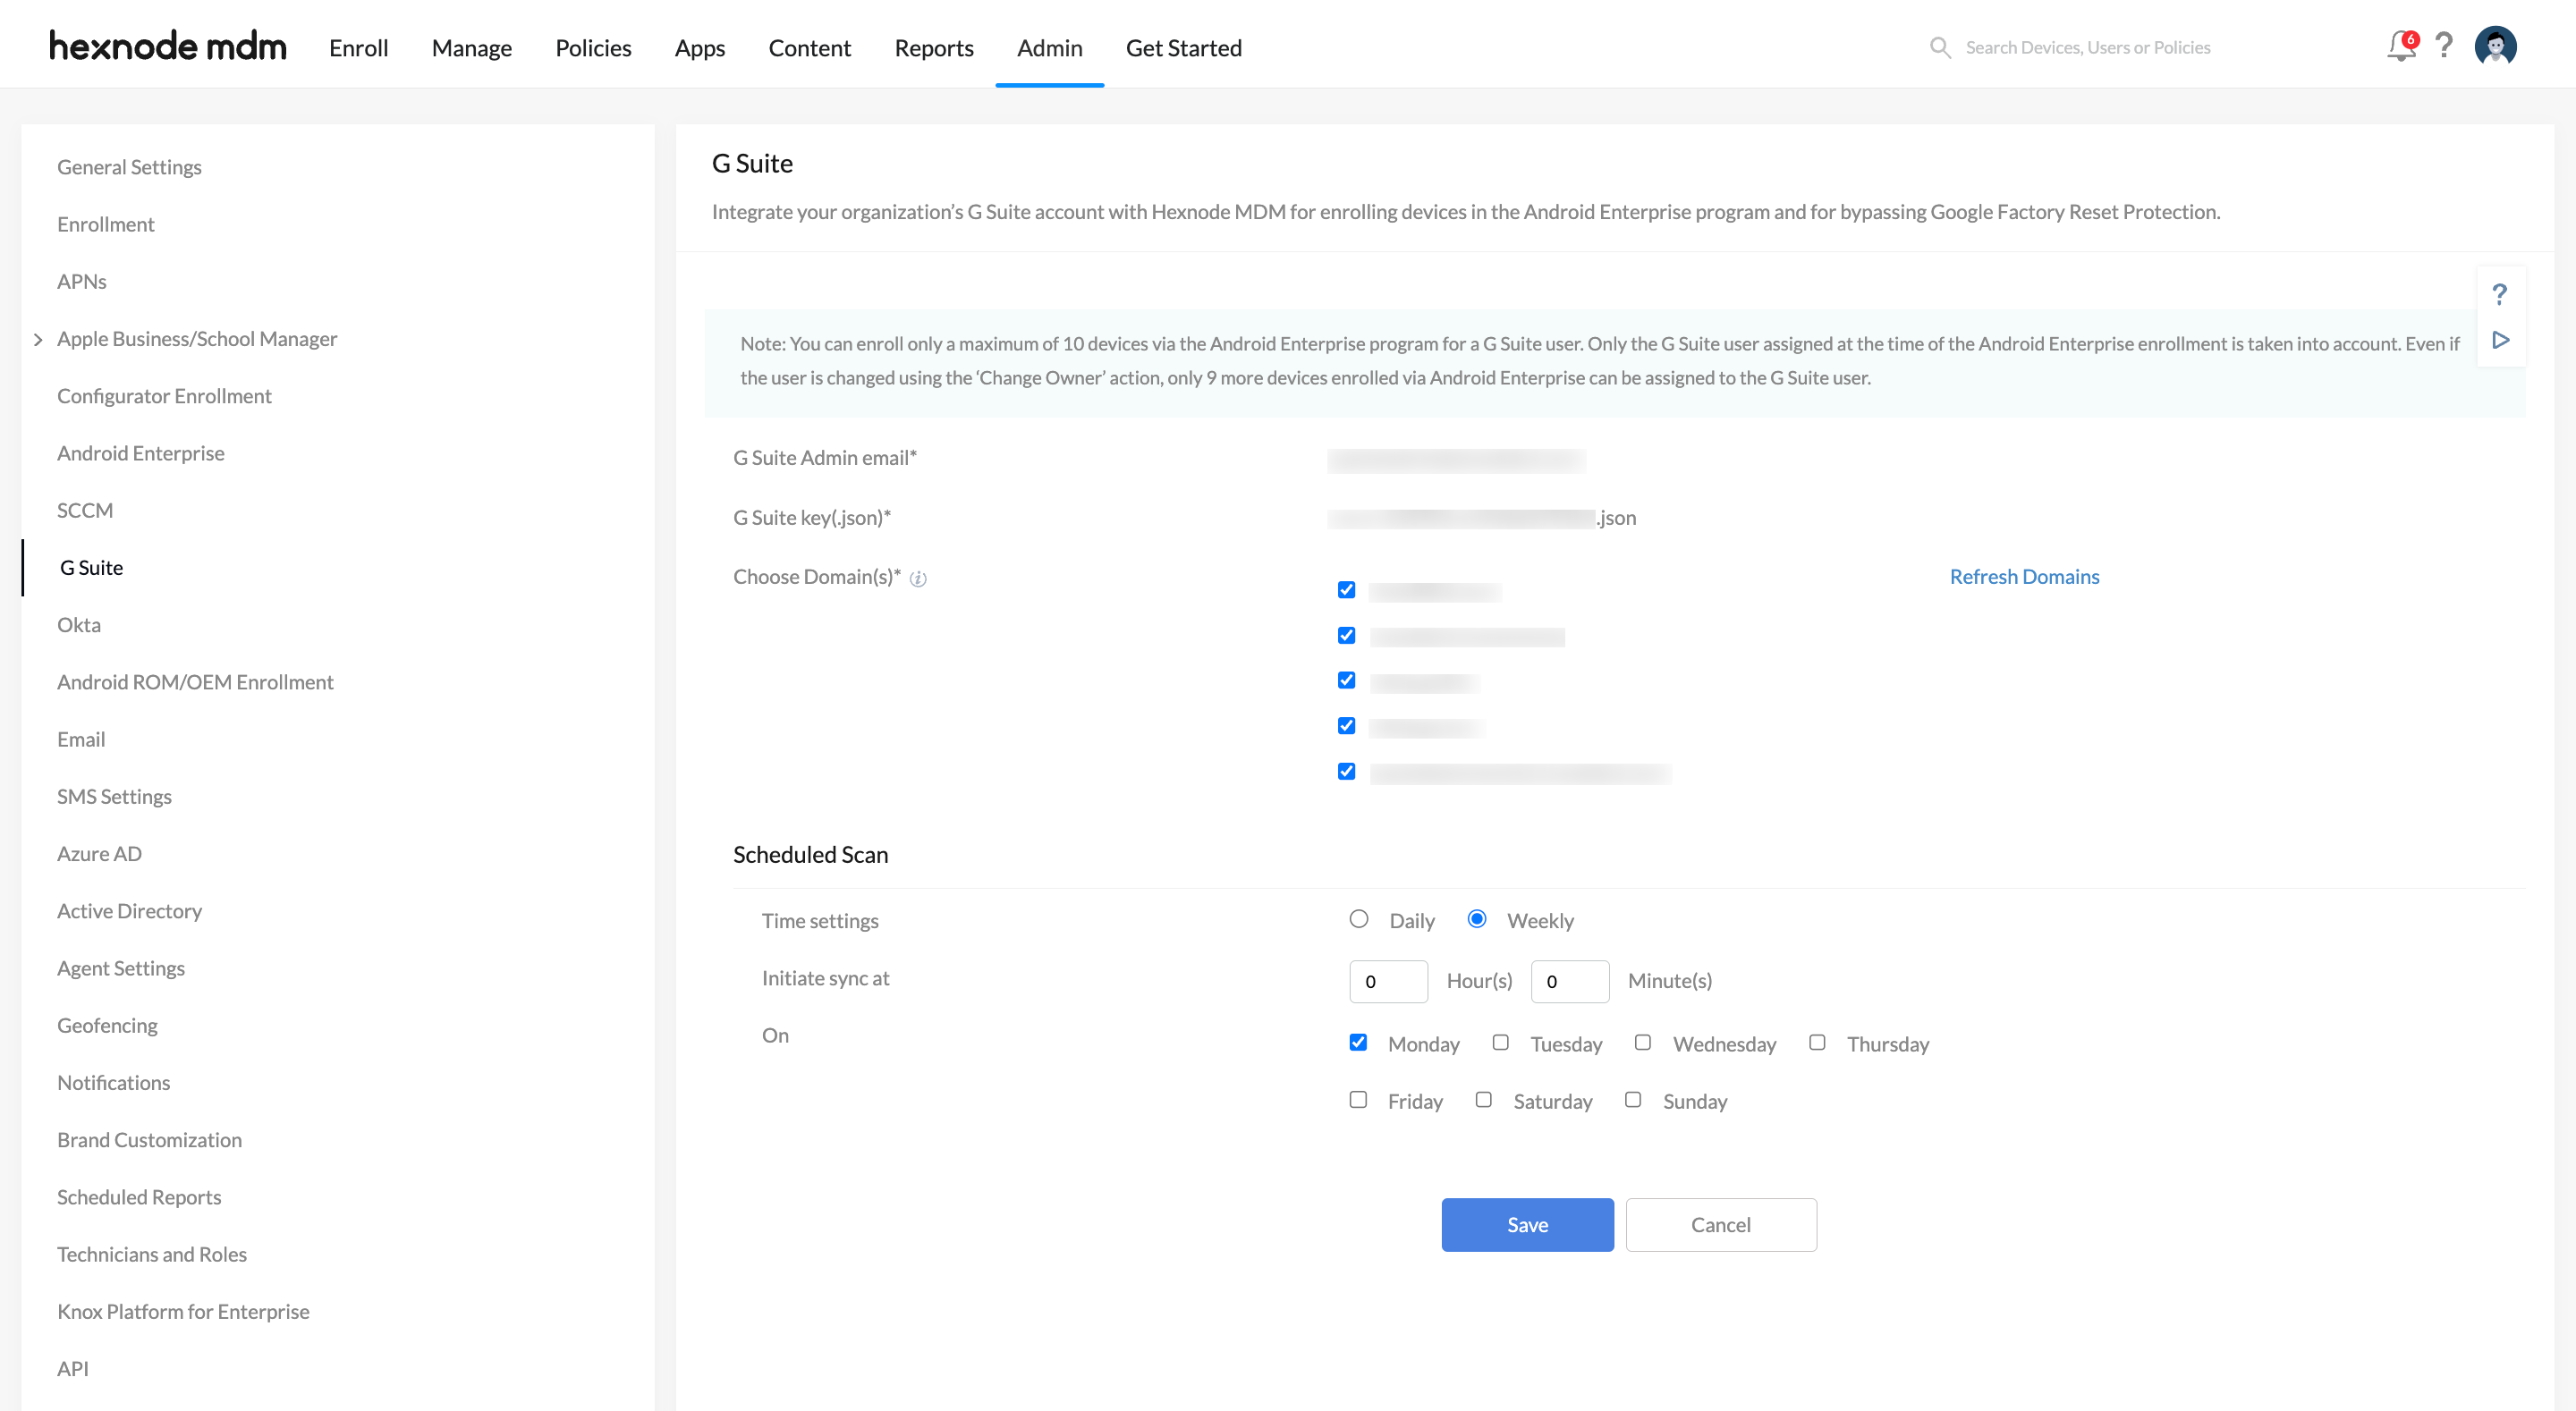The width and height of the screenshot is (2576, 1411).
Task: Check the Wednesday checkbox
Action: [1642, 1042]
